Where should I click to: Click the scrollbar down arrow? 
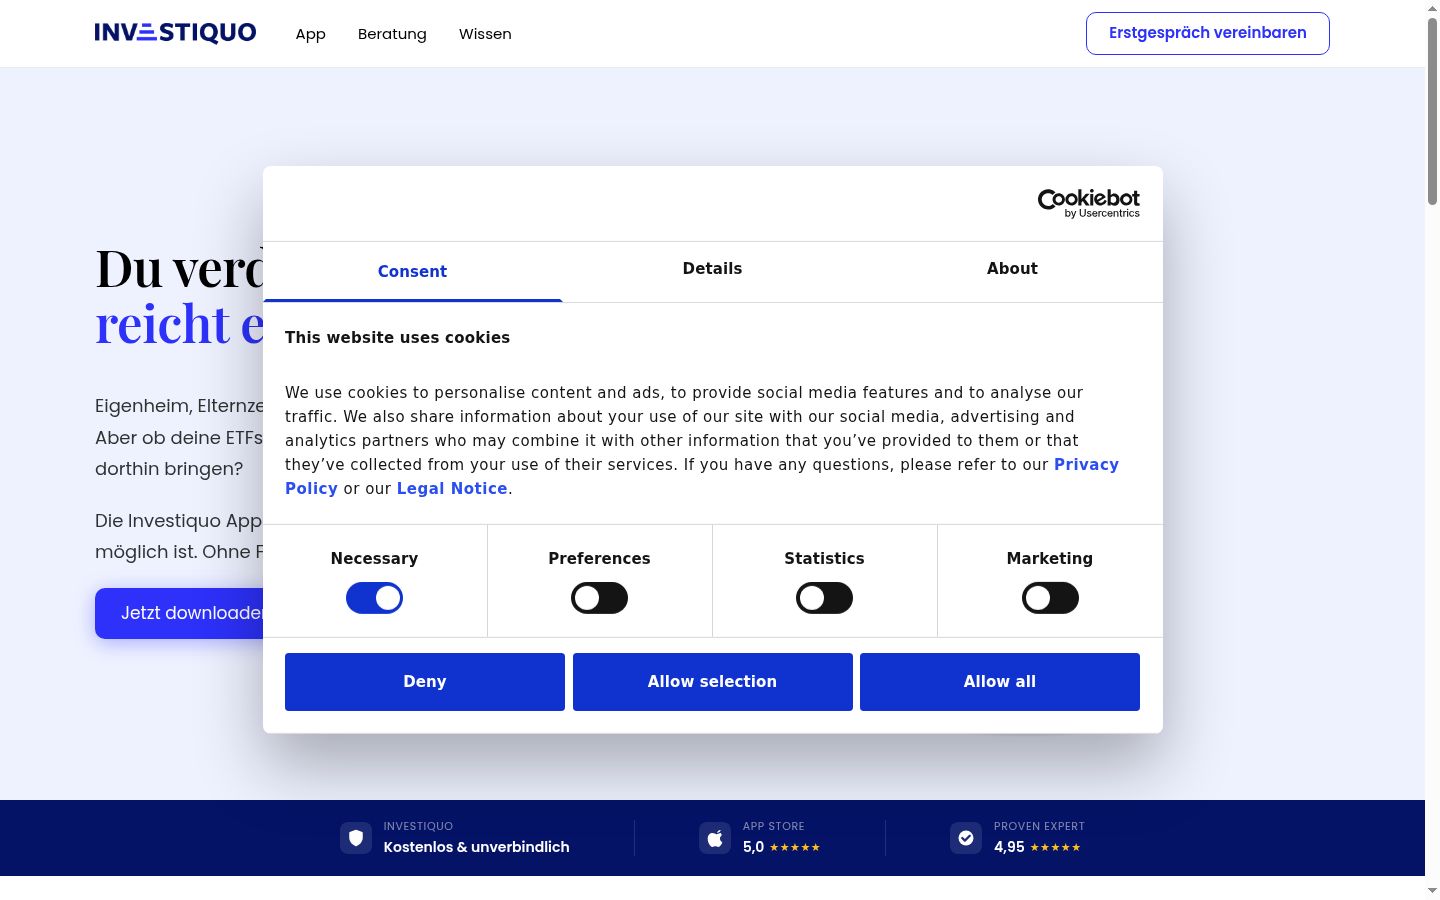pos(1432,890)
